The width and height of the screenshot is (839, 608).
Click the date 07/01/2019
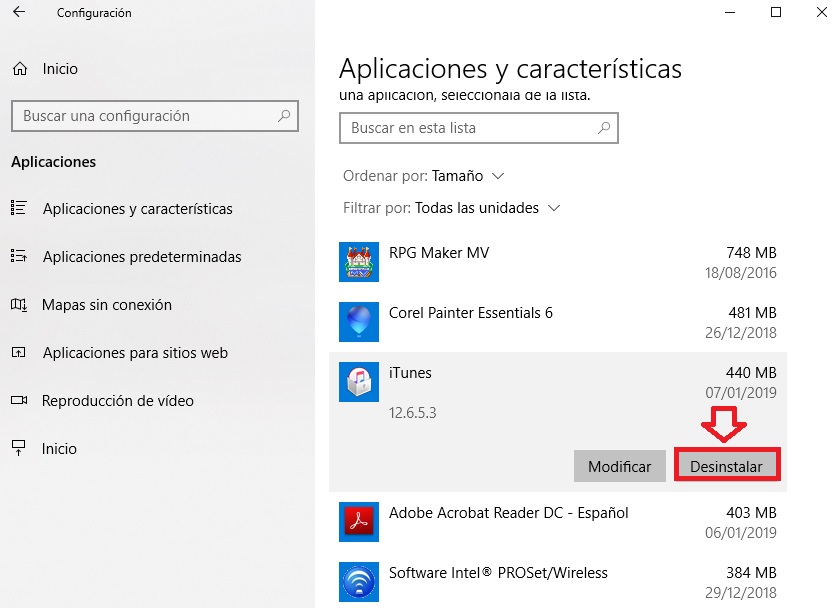[x=741, y=392]
